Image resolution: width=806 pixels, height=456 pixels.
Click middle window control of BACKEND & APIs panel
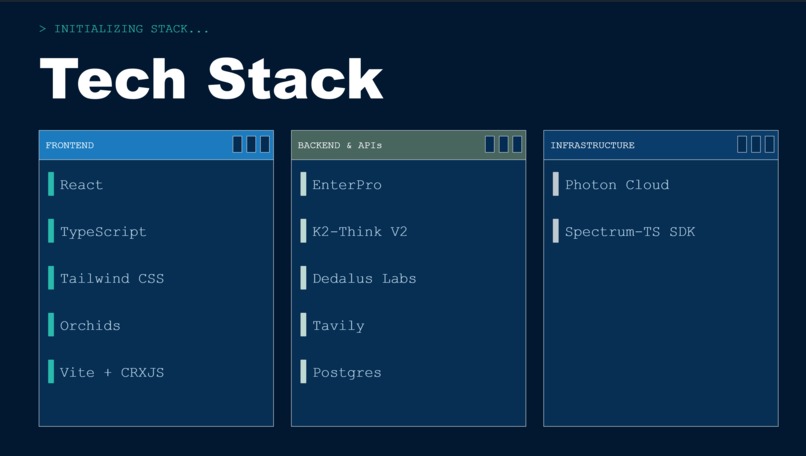click(x=504, y=144)
